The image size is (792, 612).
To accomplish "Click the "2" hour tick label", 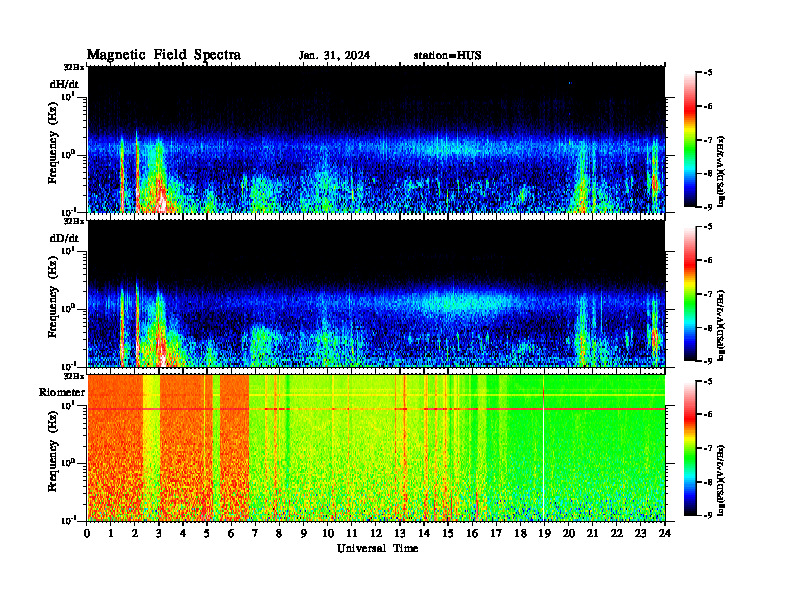I will [x=135, y=533].
